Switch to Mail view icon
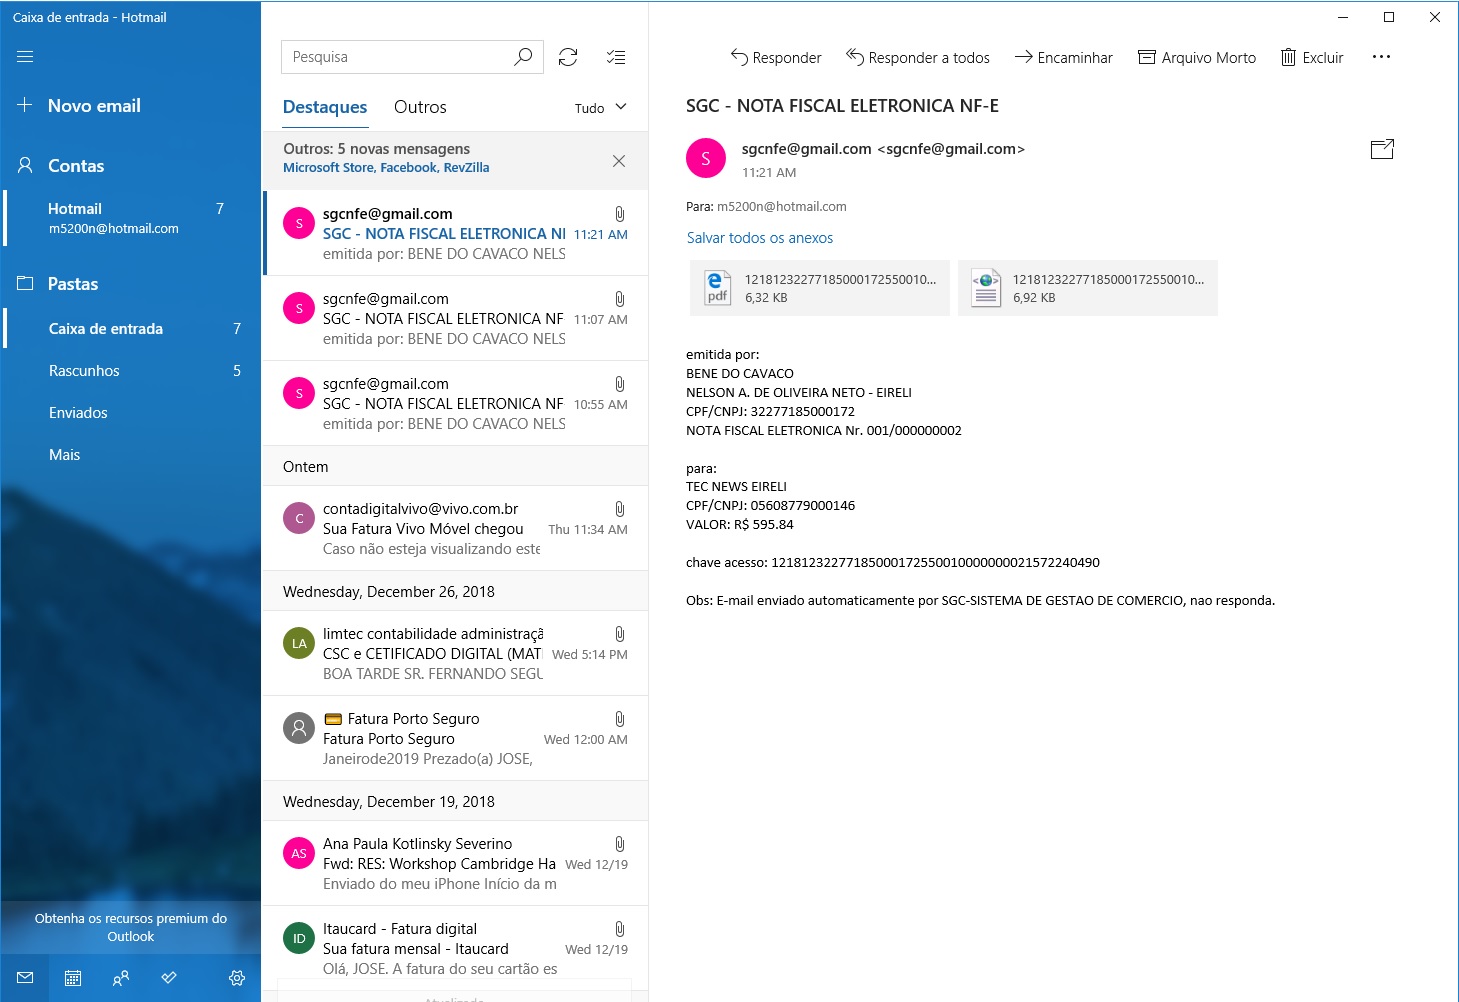 tap(26, 978)
